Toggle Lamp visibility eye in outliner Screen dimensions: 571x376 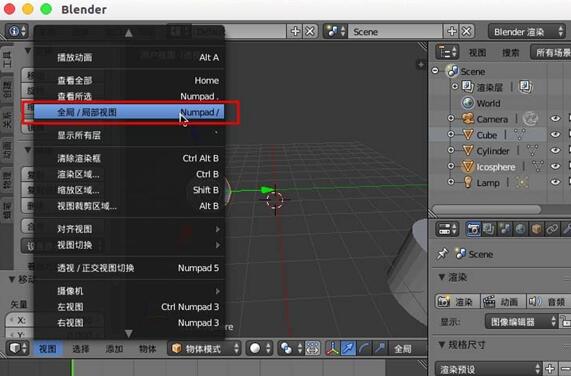(555, 182)
